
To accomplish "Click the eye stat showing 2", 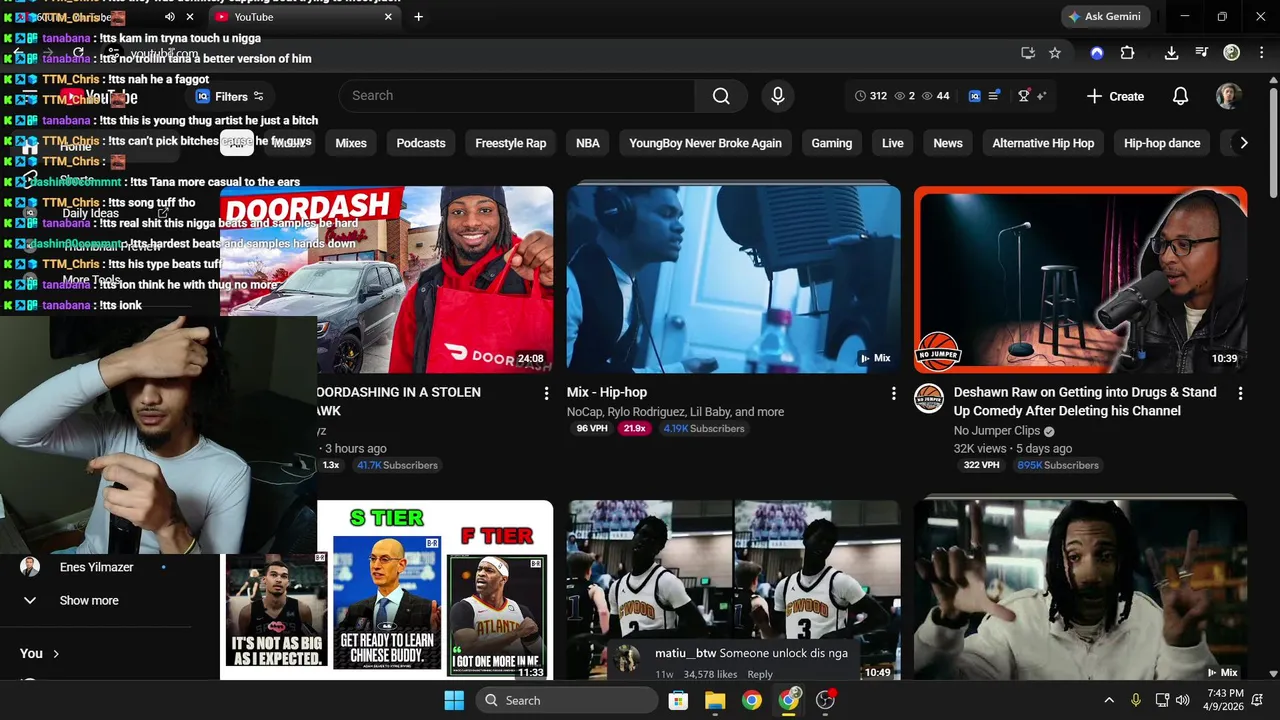I will (x=905, y=96).
